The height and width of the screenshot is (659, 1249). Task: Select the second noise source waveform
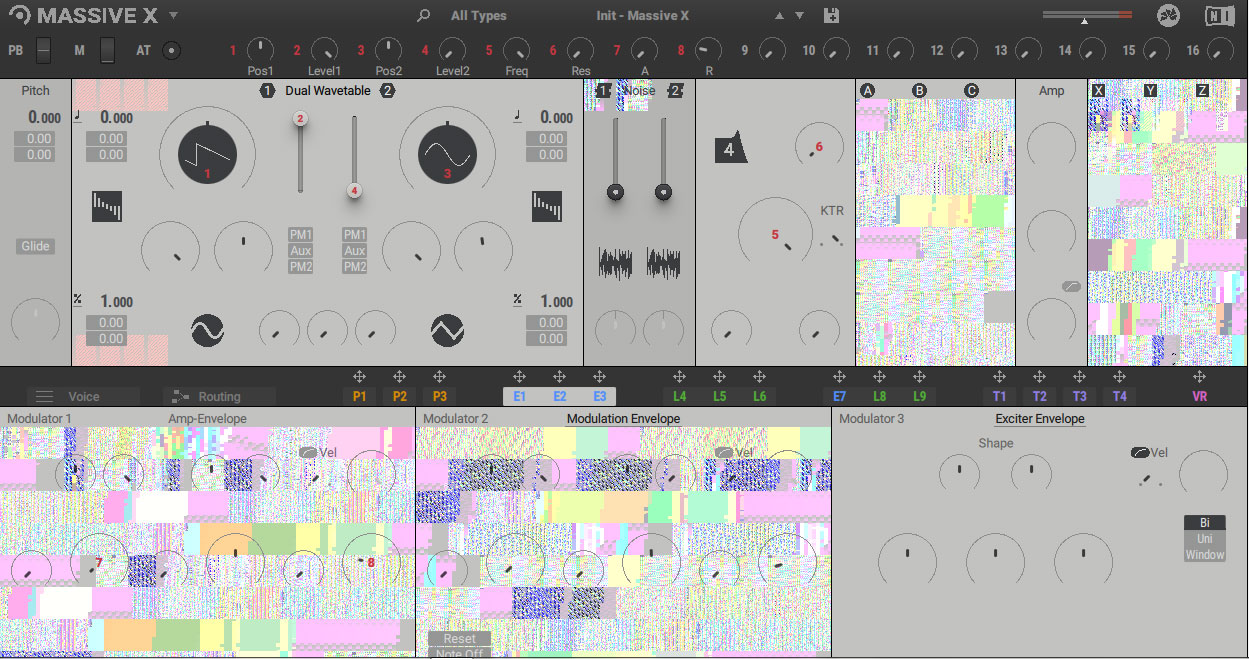click(663, 263)
